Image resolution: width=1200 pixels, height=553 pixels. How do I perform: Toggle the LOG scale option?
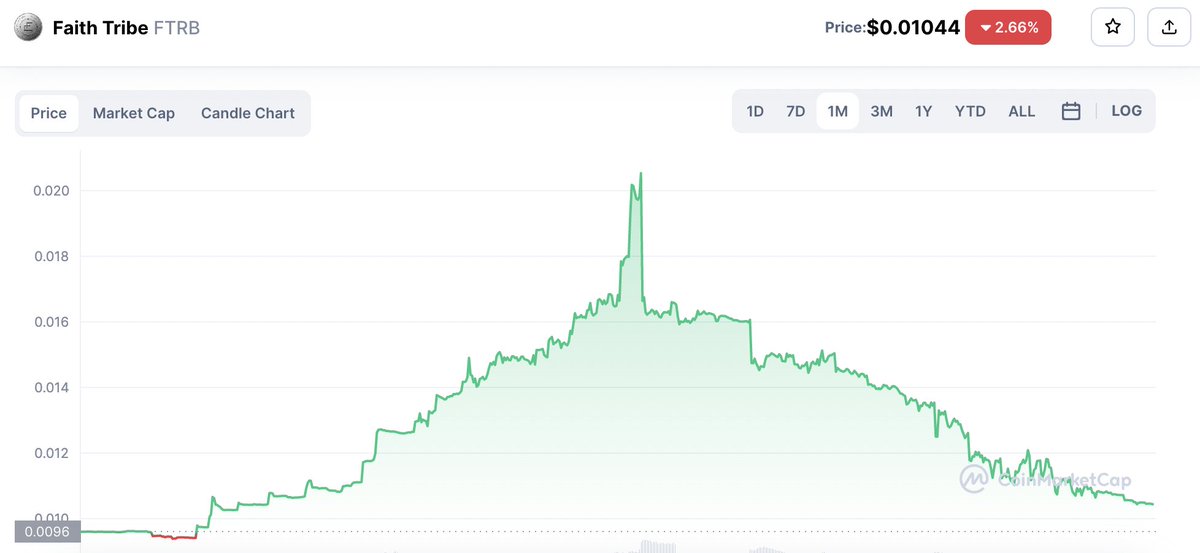coord(1126,111)
